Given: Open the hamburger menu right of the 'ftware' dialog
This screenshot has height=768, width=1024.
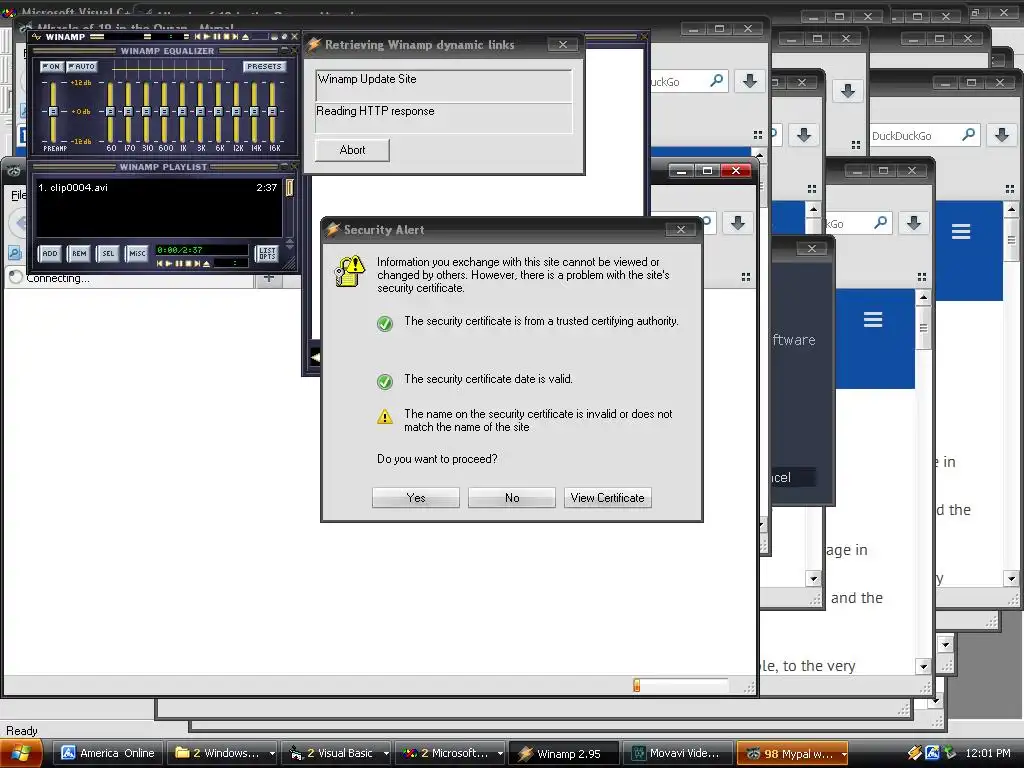Looking at the screenshot, I should (x=873, y=319).
